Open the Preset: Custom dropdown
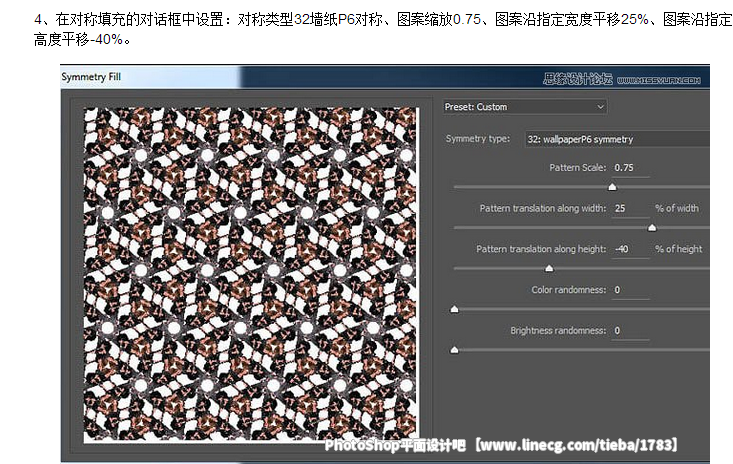Viewport: 733px width, 464px height. tap(525, 107)
